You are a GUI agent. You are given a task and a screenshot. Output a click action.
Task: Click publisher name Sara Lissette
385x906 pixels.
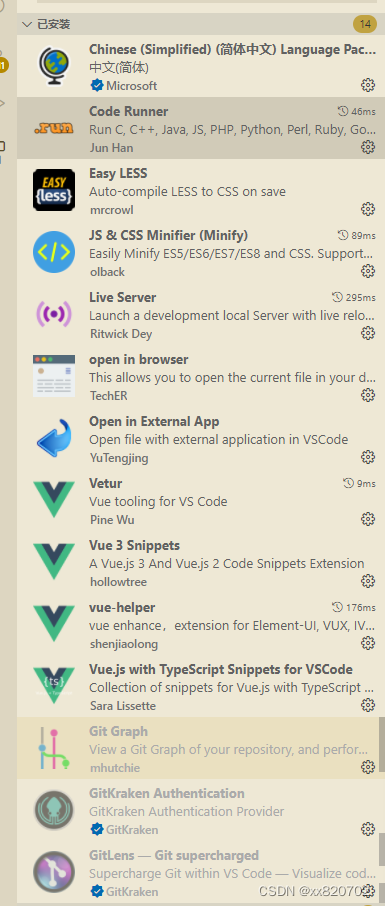(123, 706)
